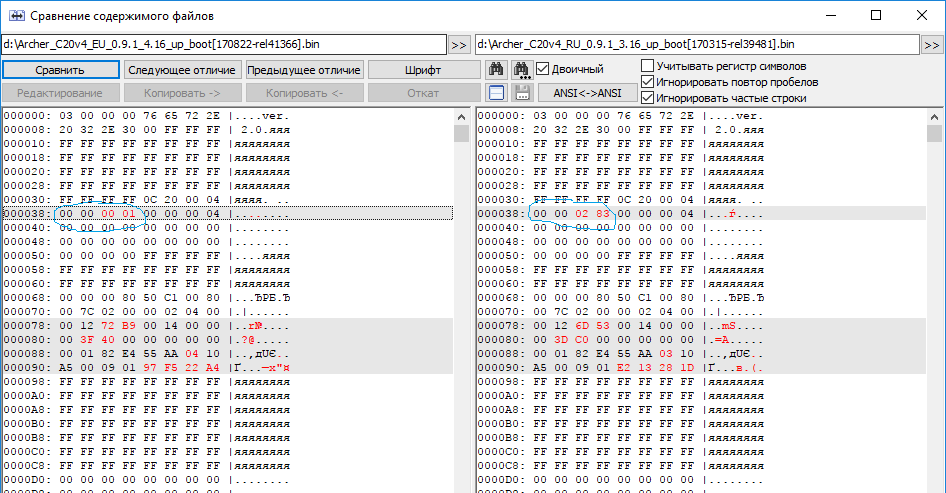Maximize the compare window

[x=876, y=15]
